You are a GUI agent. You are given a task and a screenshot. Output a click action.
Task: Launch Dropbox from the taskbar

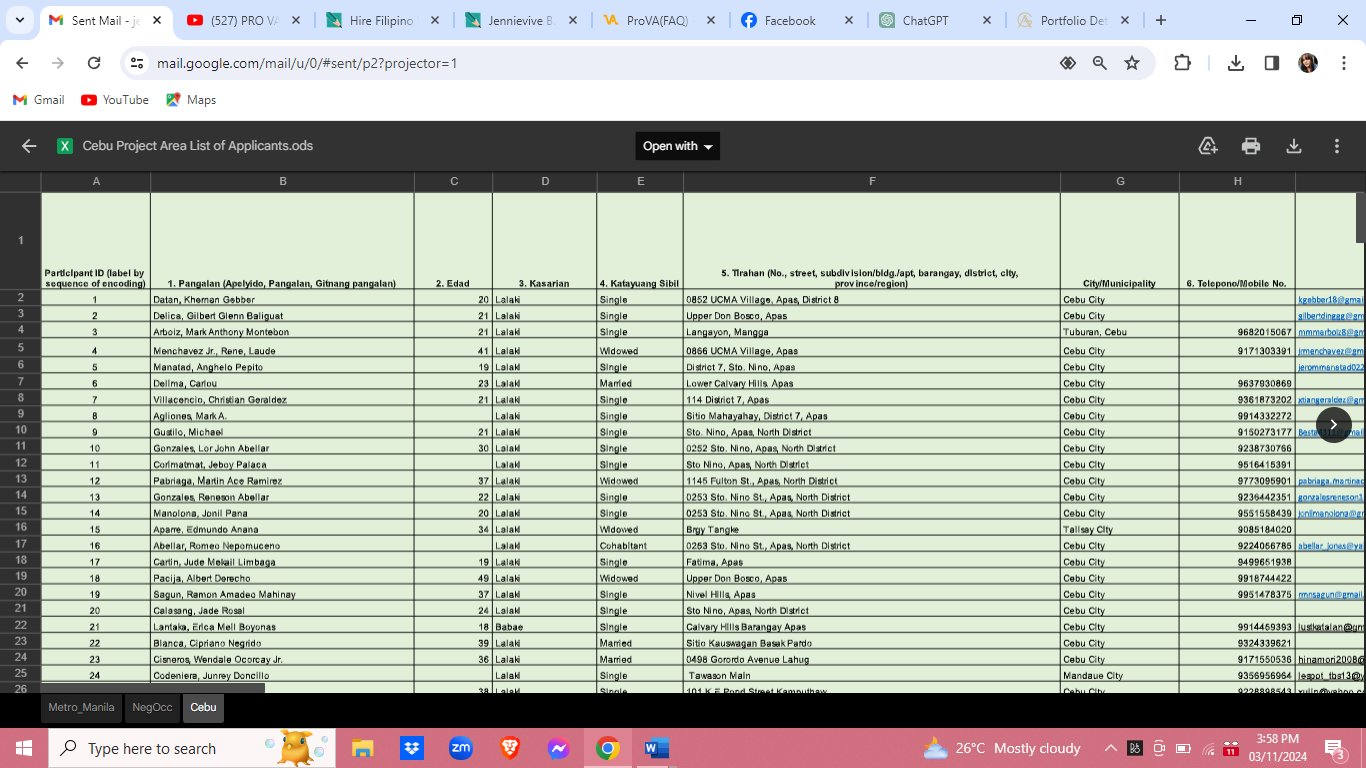[411, 748]
